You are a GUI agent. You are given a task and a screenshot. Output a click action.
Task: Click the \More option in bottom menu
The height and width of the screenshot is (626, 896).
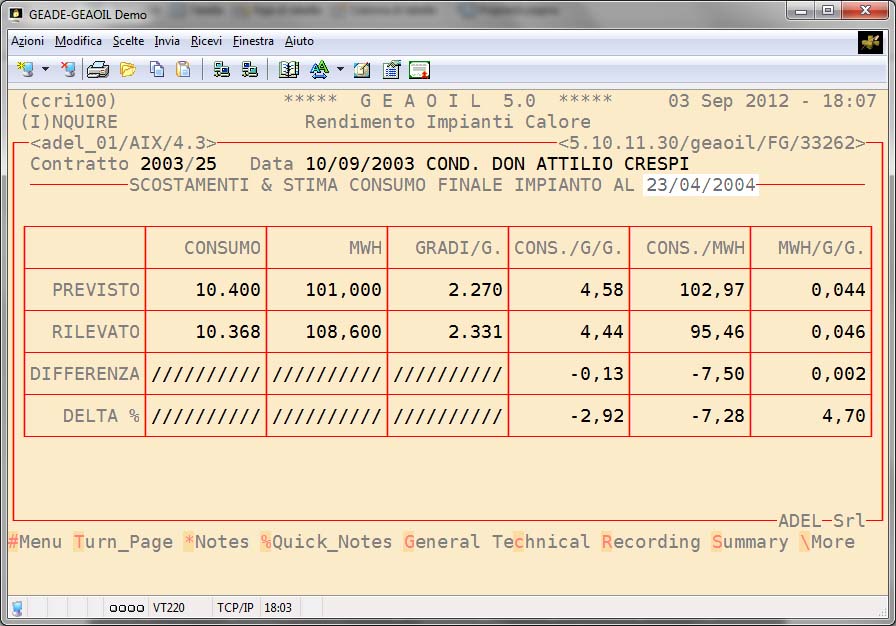[826, 542]
